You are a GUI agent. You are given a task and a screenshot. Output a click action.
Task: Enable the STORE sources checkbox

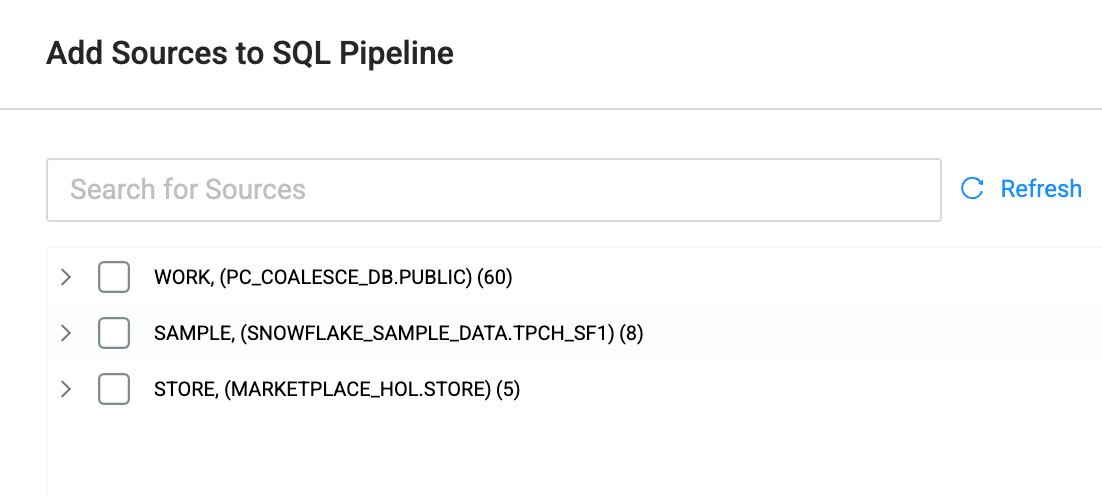coord(114,389)
